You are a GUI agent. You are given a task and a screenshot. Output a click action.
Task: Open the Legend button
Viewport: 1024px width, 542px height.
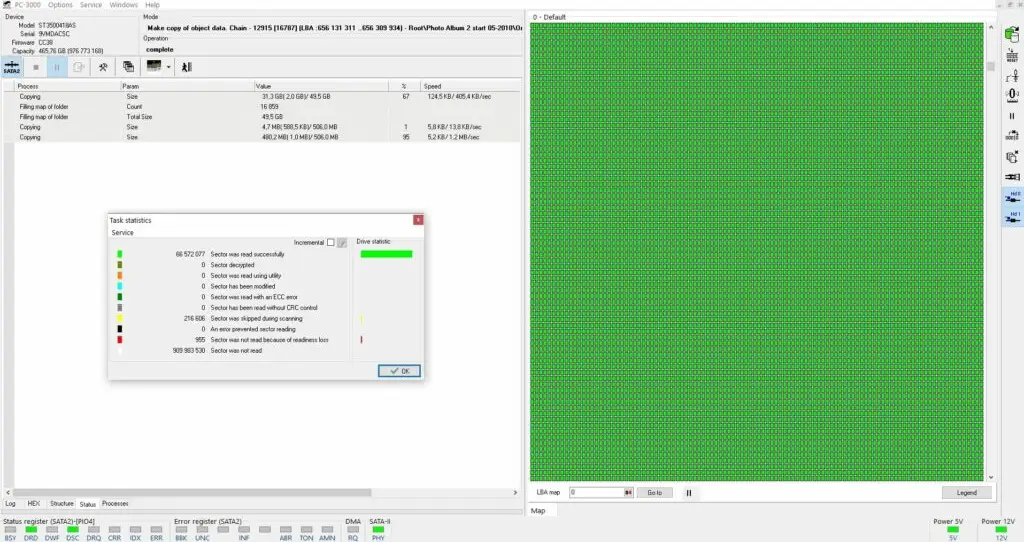(967, 492)
